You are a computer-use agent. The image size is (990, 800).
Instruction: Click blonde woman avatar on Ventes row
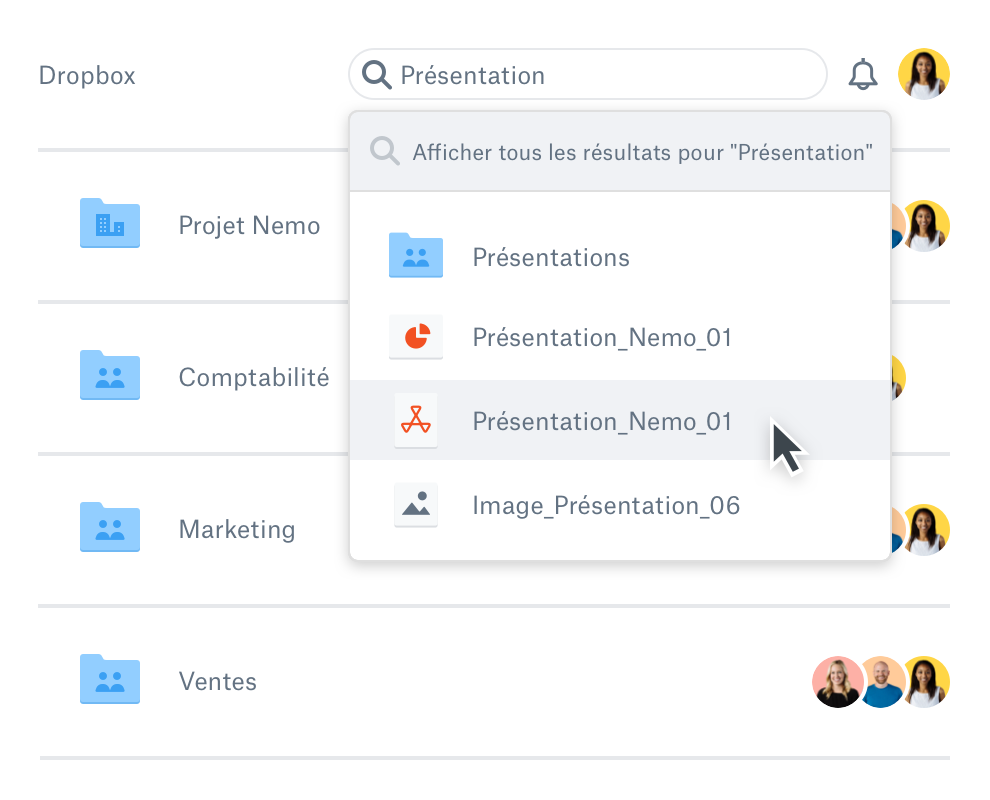pyautogui.click(x=837, y=682)
